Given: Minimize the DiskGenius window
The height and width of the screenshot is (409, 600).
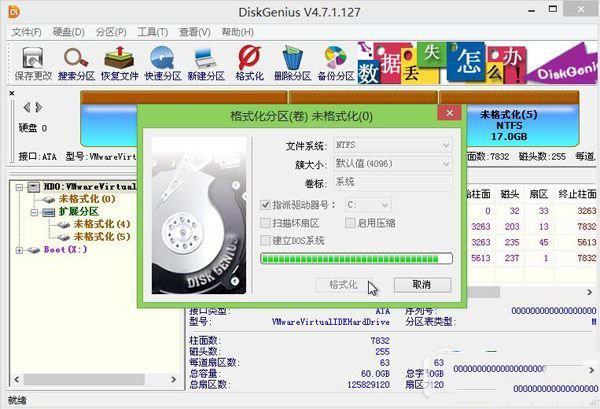Looking at the screenshot, I should tap(532, 11).
